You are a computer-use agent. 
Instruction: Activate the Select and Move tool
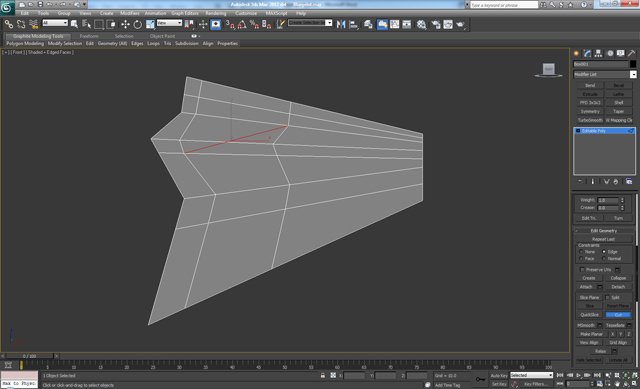point(125,24)
